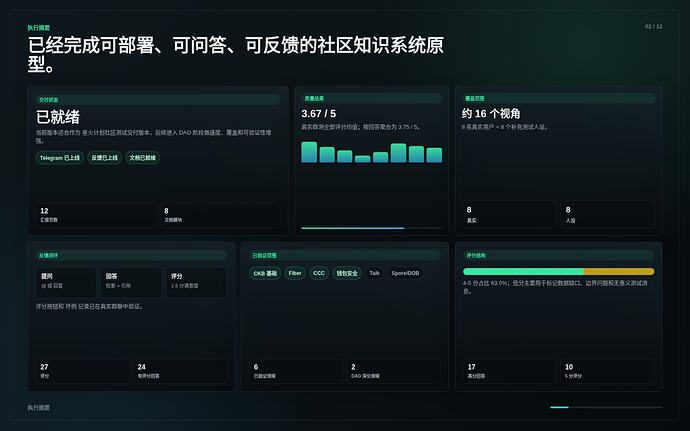The width and height of the screenshot is (690, 431).
Task: Enable the dimmed "Spore/DOB" tag
Action: coord(405,273)
